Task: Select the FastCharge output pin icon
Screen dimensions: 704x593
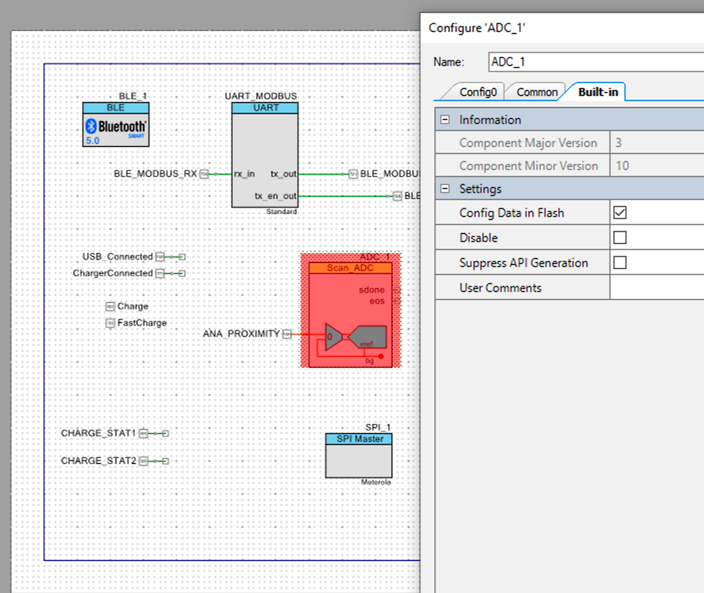Action: pos(110,323)
